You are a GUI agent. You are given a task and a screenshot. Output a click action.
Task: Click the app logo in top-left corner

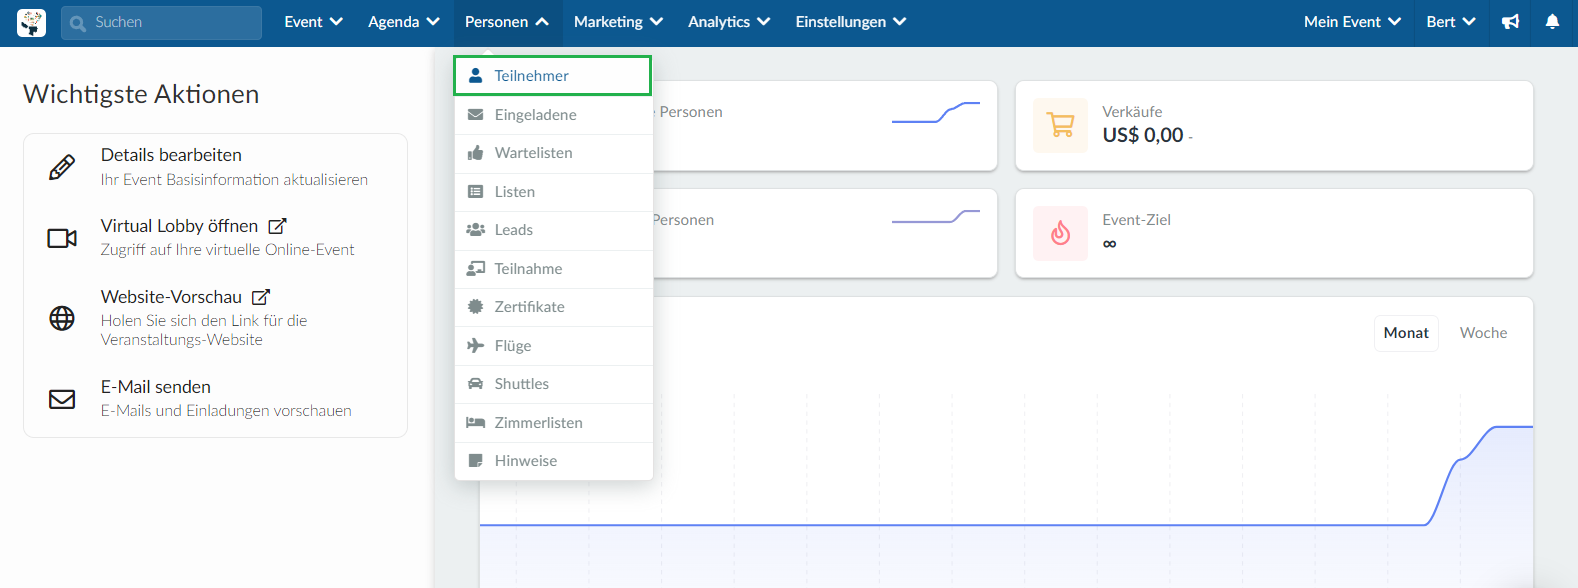pos(31,22)
